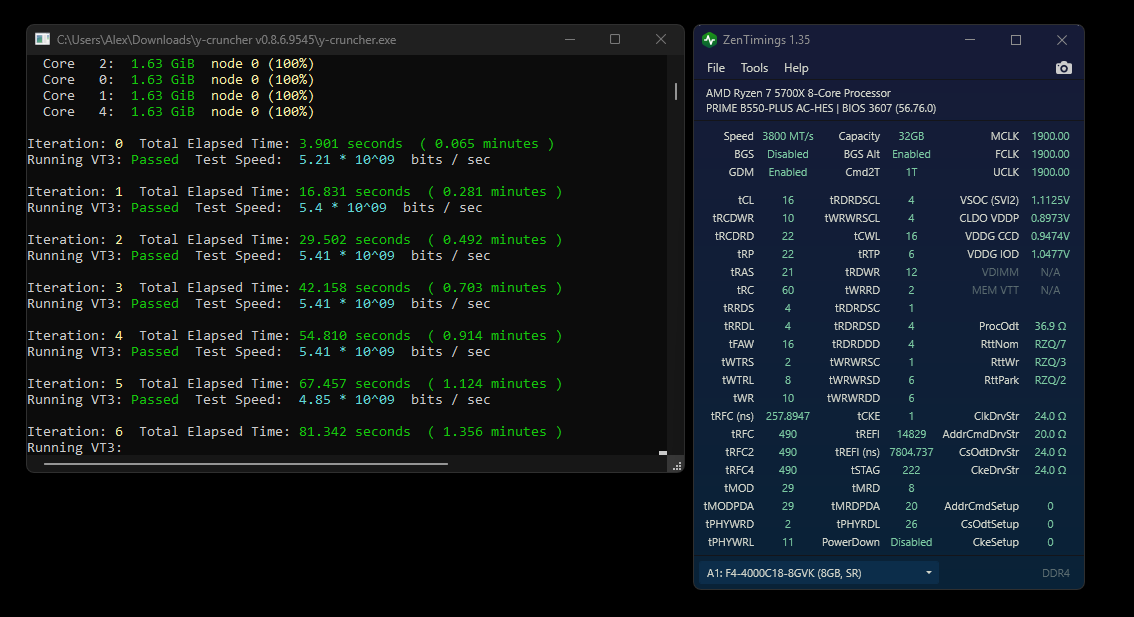Viewport: 1134px width, 617px height.
Task: Click the FCLK value 1900.00
Action: coord(1050,154)
